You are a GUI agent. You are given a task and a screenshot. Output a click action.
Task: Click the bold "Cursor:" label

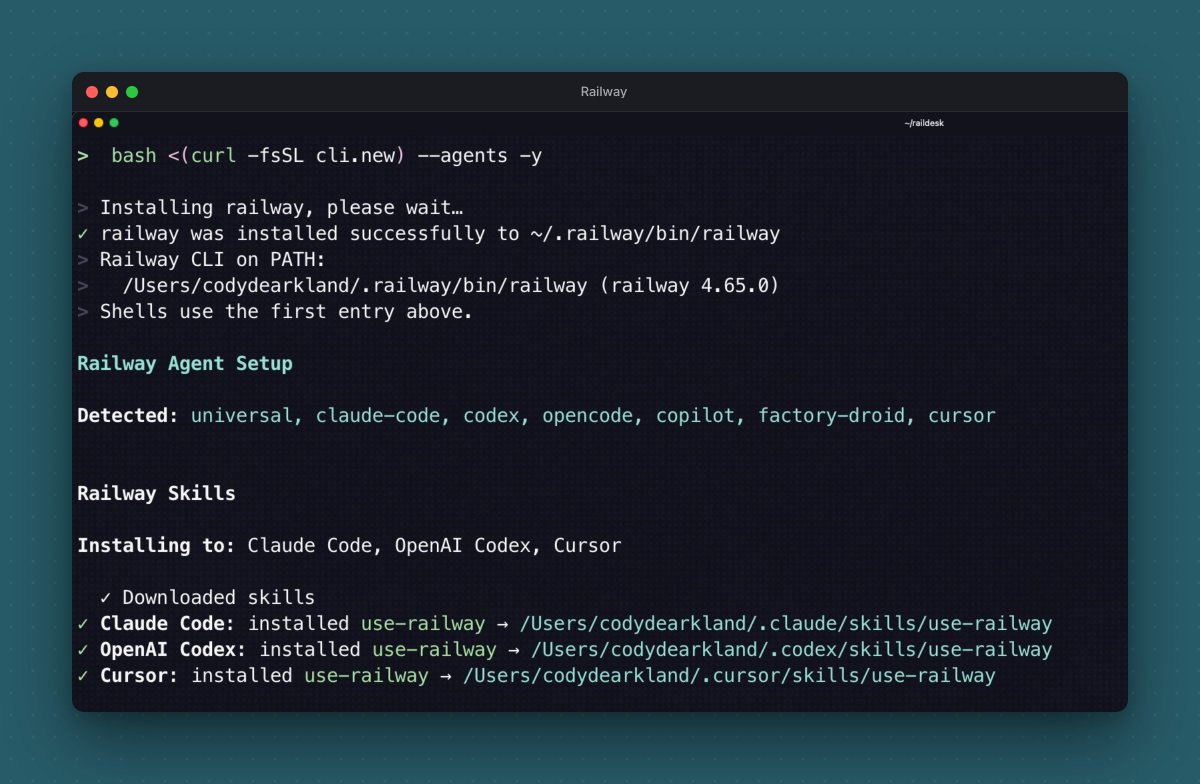(x=140, y=676)
